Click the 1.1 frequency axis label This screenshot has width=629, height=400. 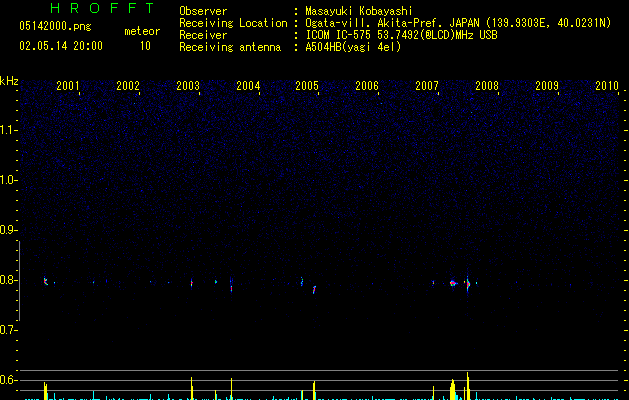point(8,130)
